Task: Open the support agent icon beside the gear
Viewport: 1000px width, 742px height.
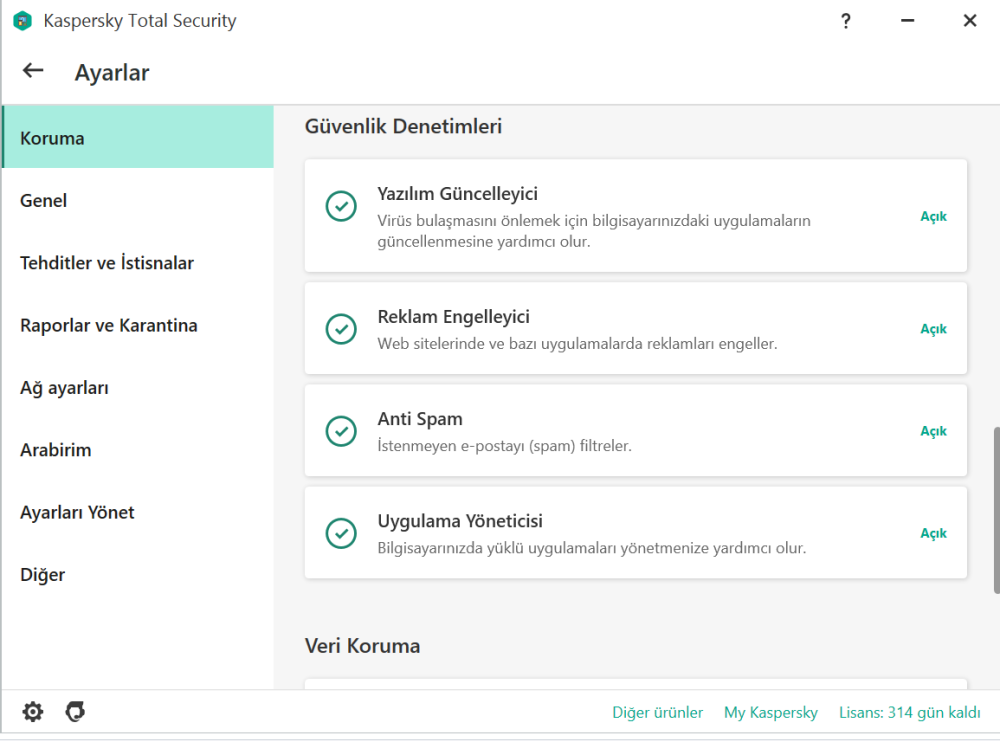Action: click(x=75, y=711)
